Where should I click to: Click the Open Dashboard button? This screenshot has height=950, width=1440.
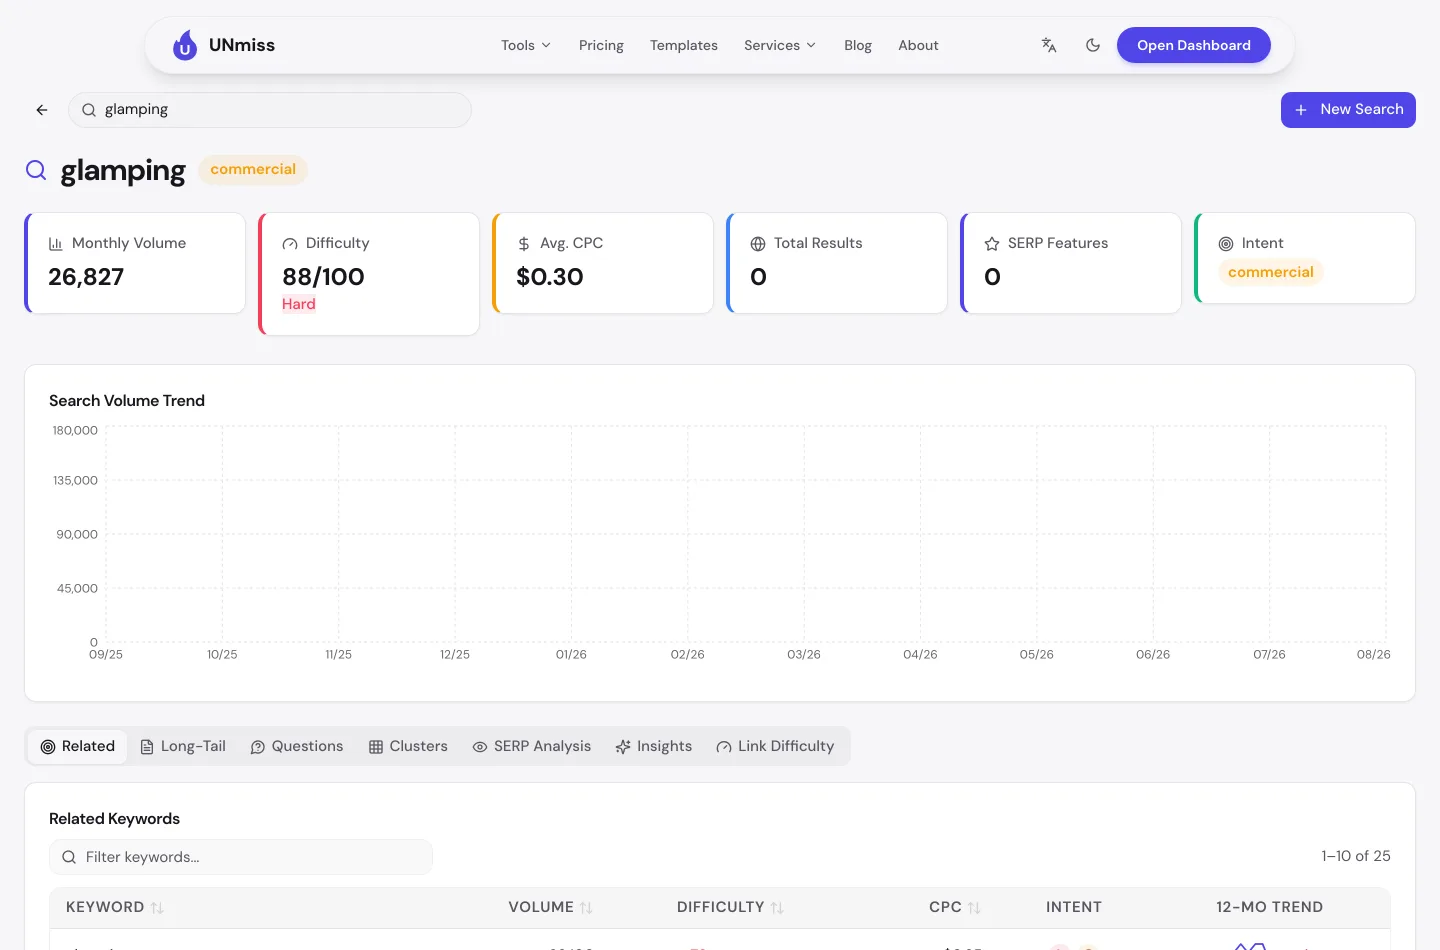click(1194, 45)
